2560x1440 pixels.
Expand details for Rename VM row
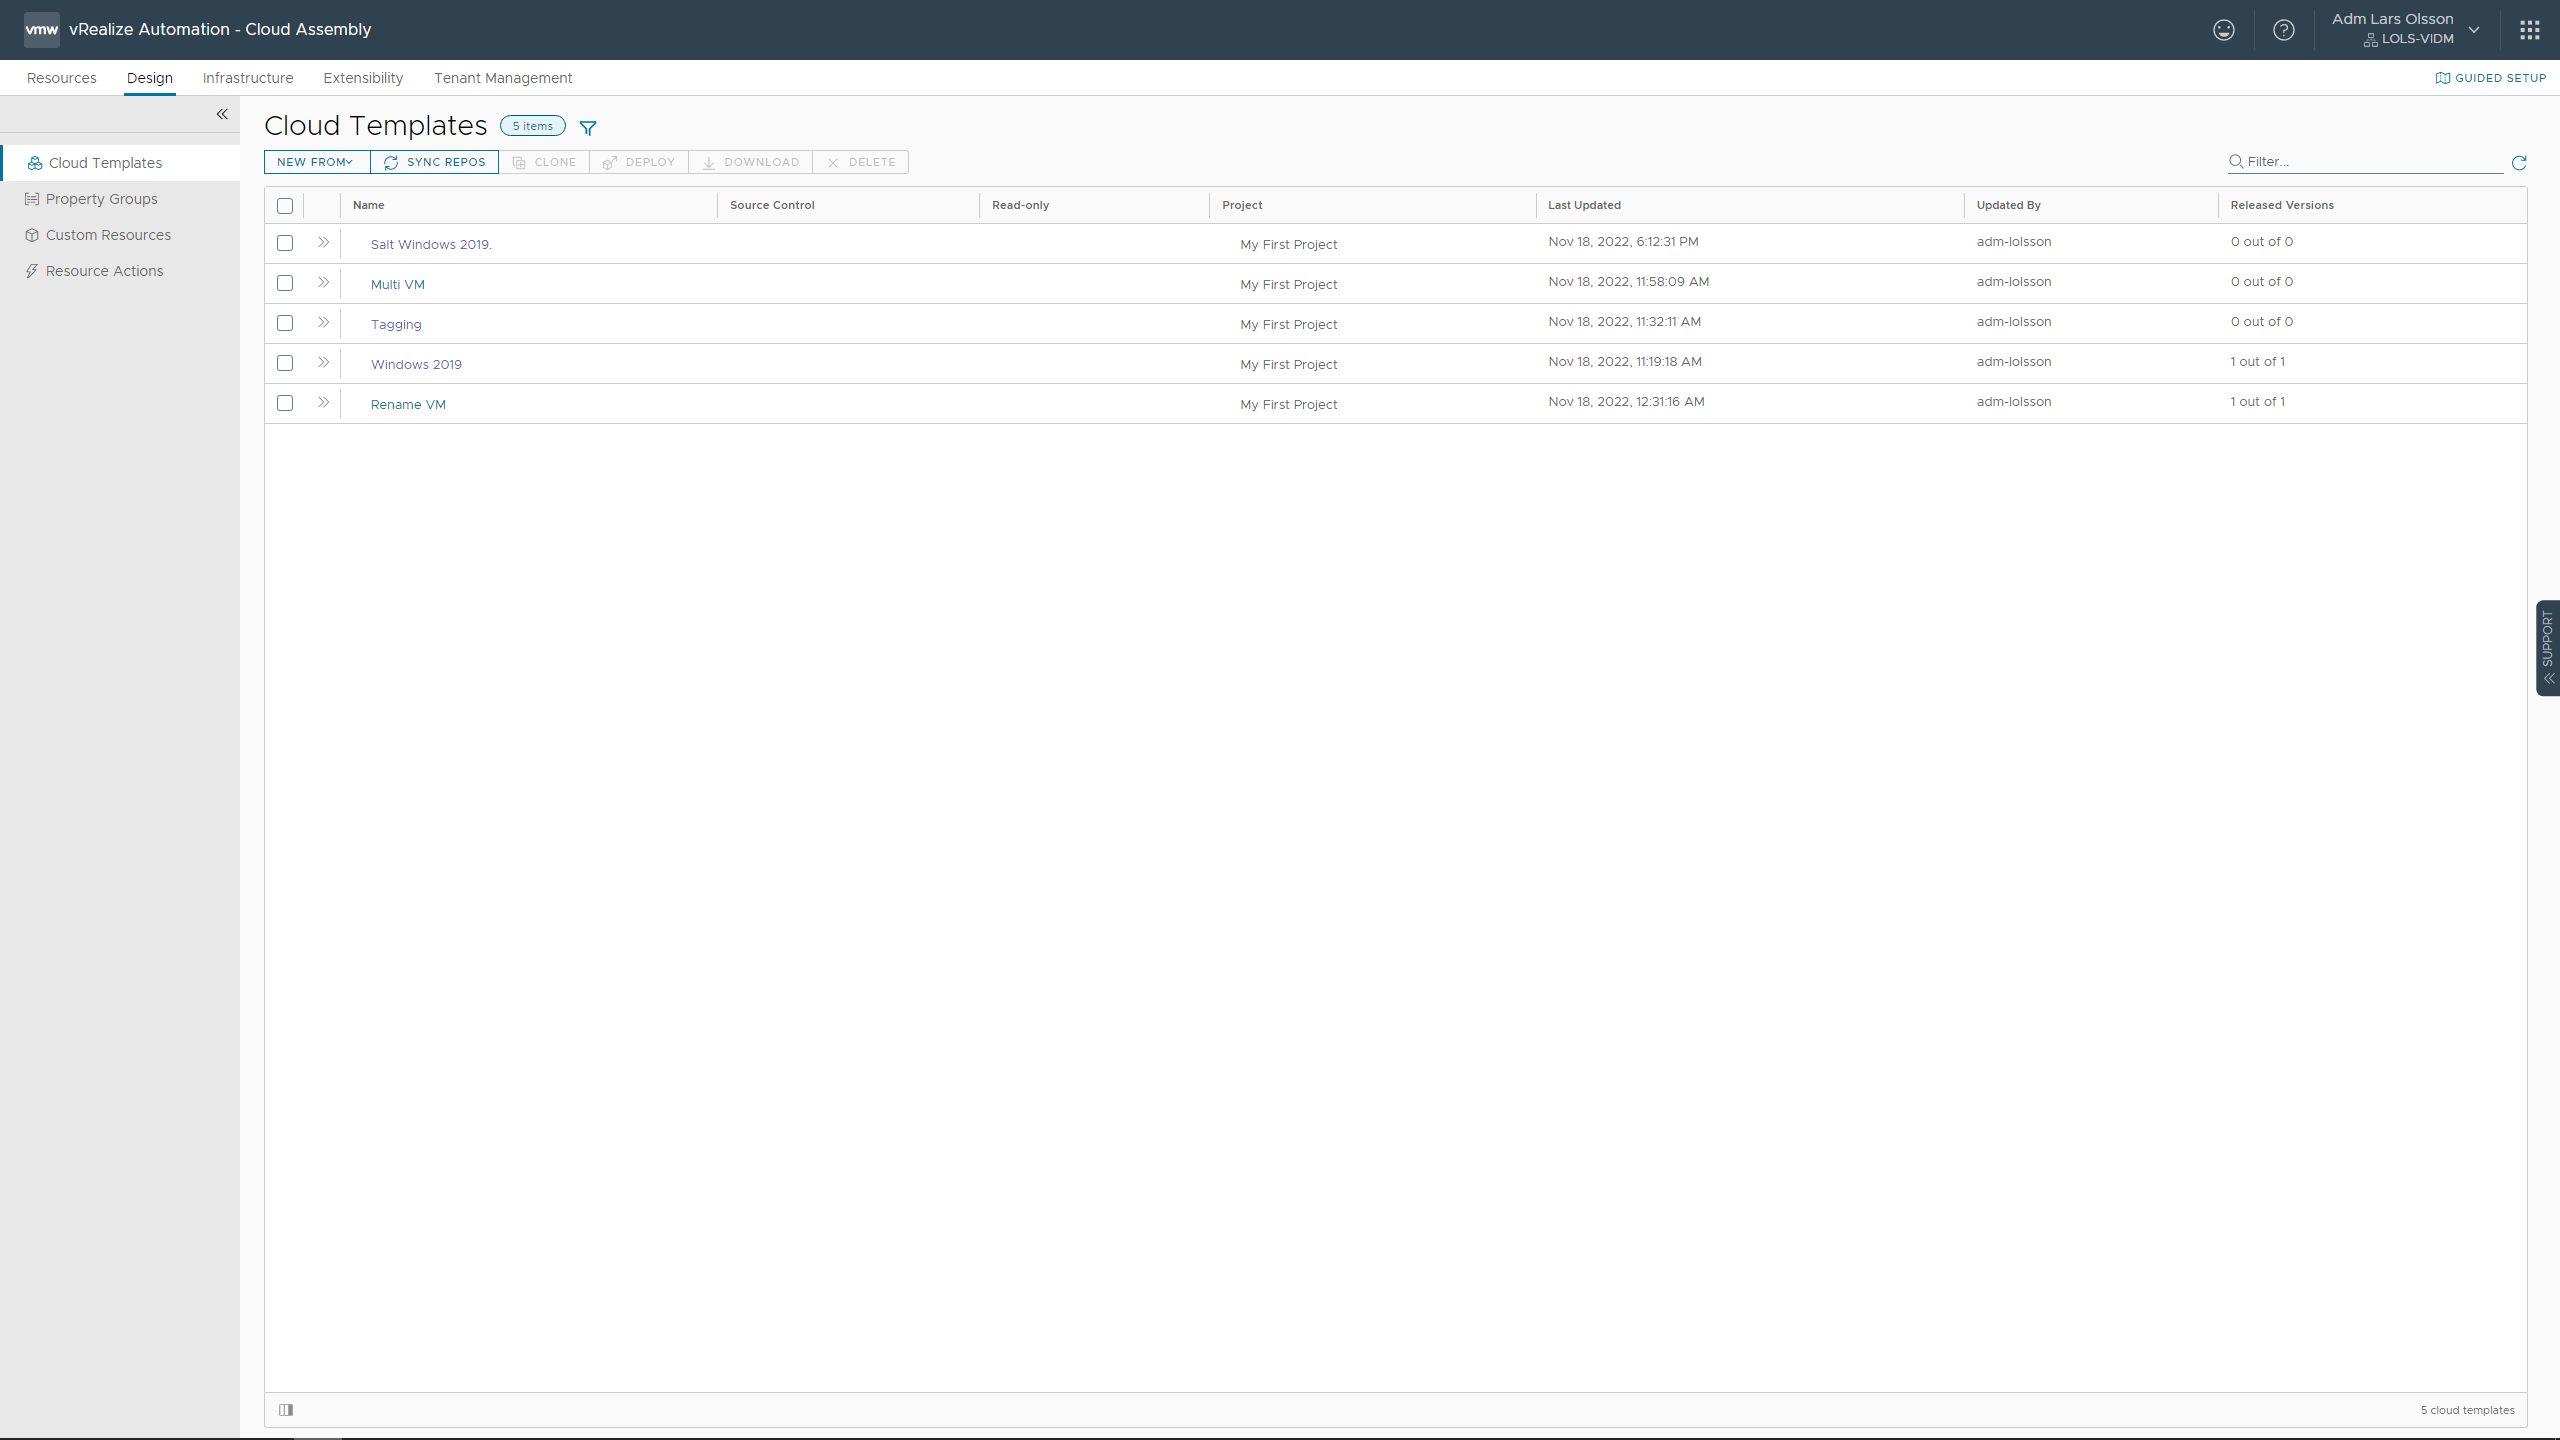coord(323,402)
